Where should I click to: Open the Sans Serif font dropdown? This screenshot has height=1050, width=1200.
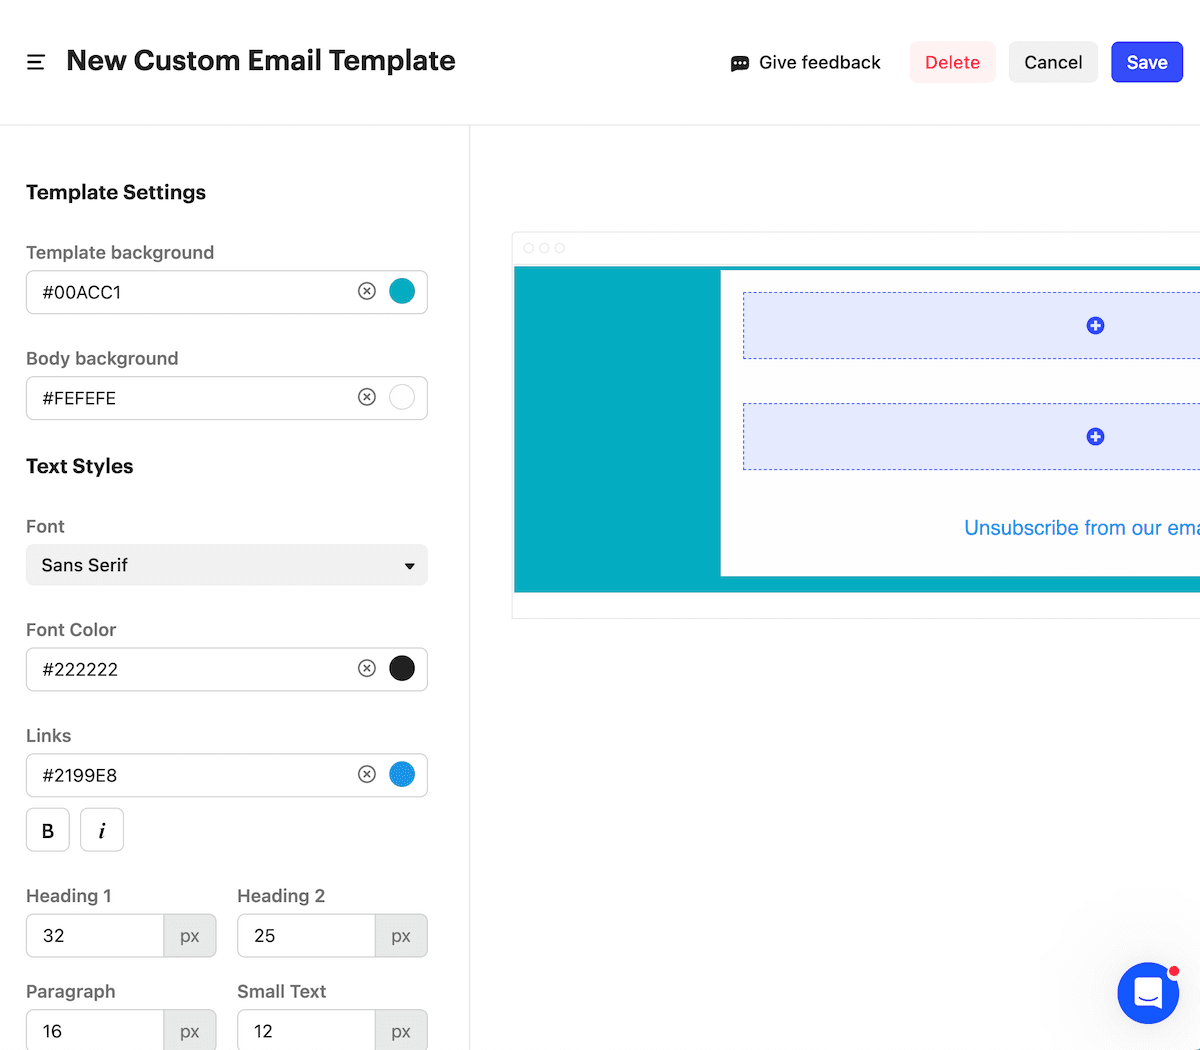tap(227, 565)
